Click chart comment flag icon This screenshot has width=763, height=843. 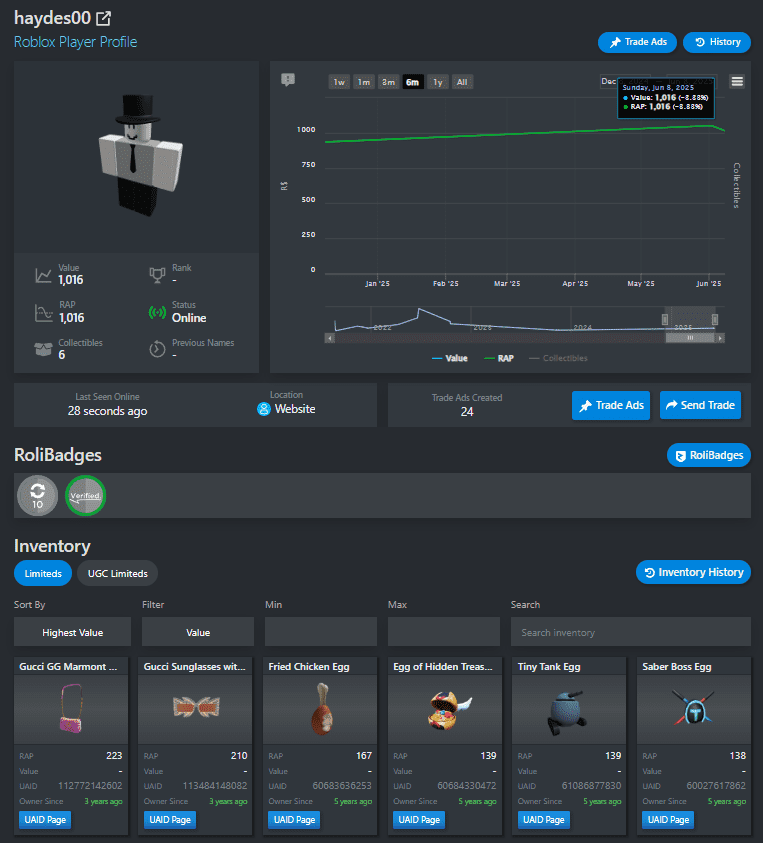click(x=288, y=80)
